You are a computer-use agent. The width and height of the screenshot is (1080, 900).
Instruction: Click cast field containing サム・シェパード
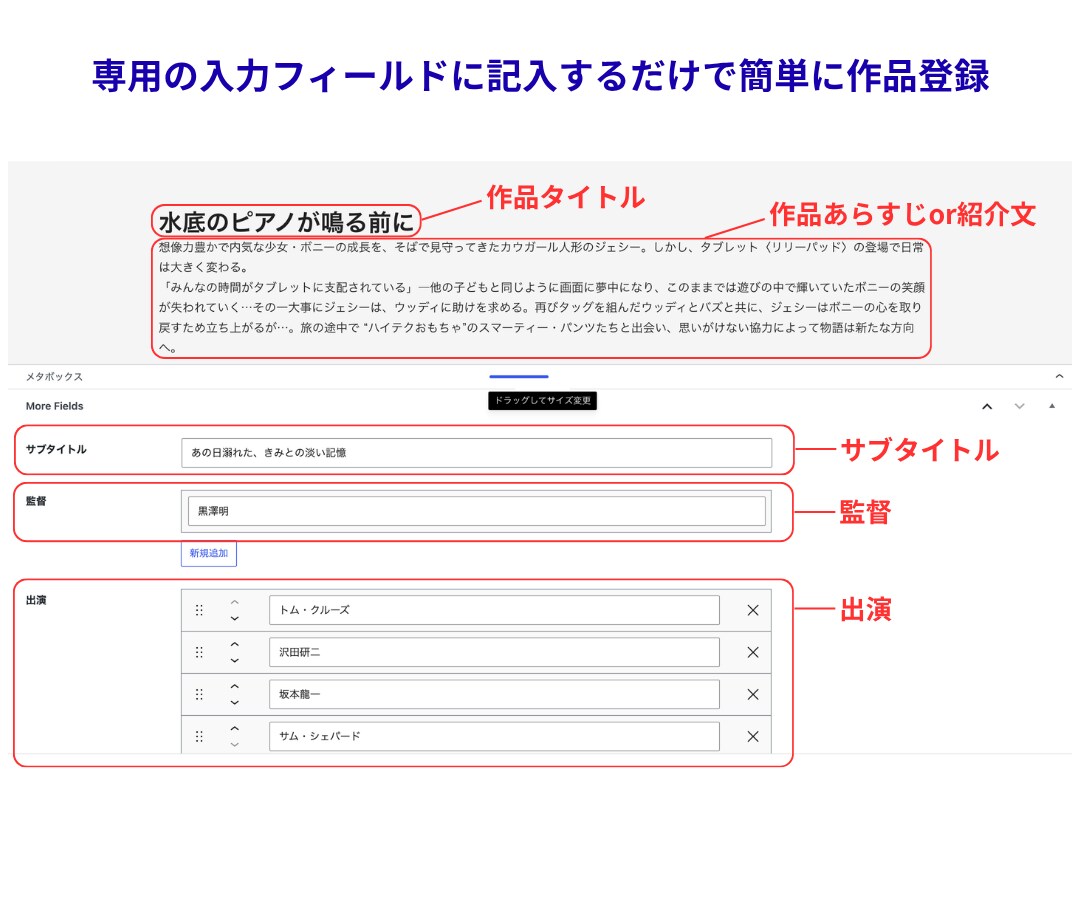pyautogui.click(x=494, y=736)
